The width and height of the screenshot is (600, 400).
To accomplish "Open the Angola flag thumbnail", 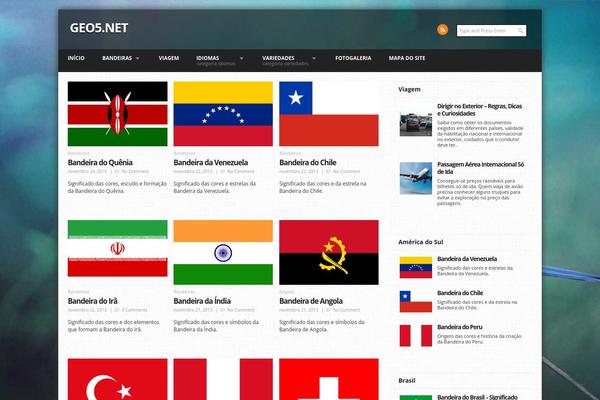I will pos(329,252).
